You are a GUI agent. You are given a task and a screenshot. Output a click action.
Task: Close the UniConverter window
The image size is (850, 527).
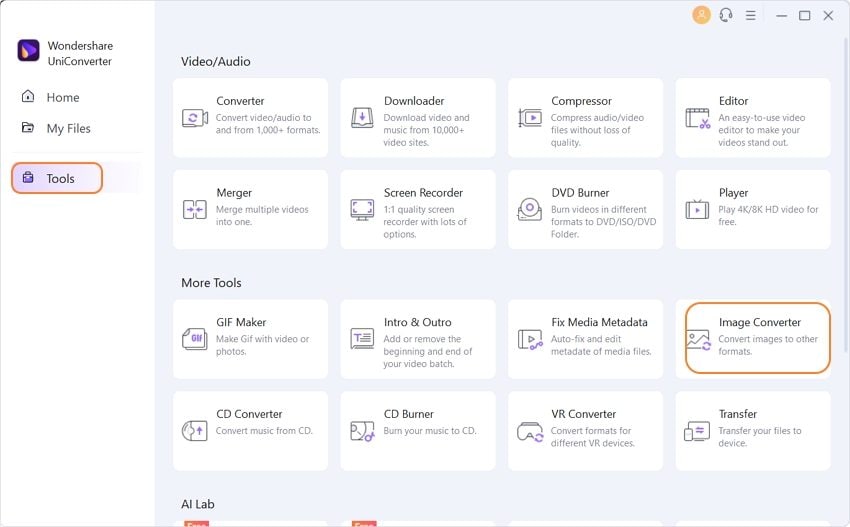tap(828, 16)
